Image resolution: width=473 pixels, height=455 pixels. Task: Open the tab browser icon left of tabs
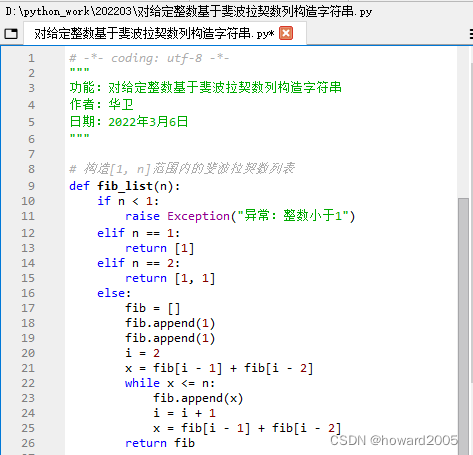[x=11, y=34]
